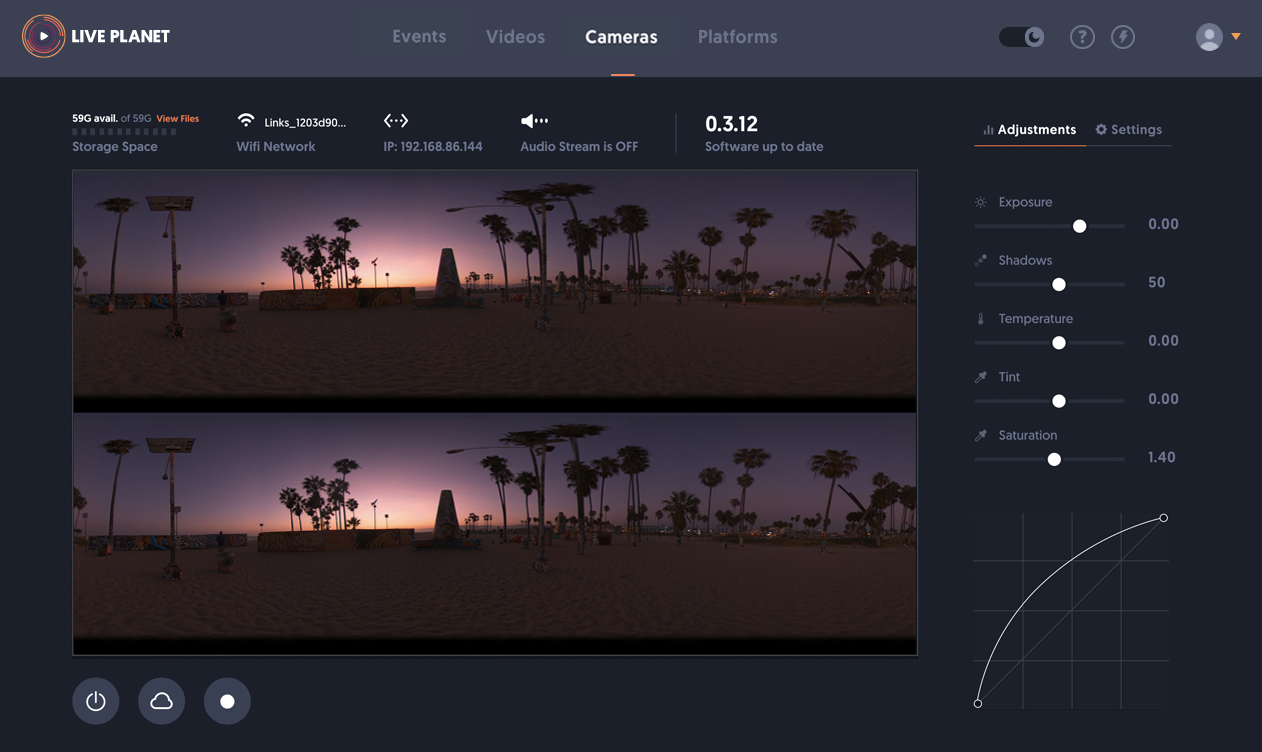The height and width of the screenshot is (752, 1262).
Task: Toggle the dark mode switch
Action: coord(1021,37)
